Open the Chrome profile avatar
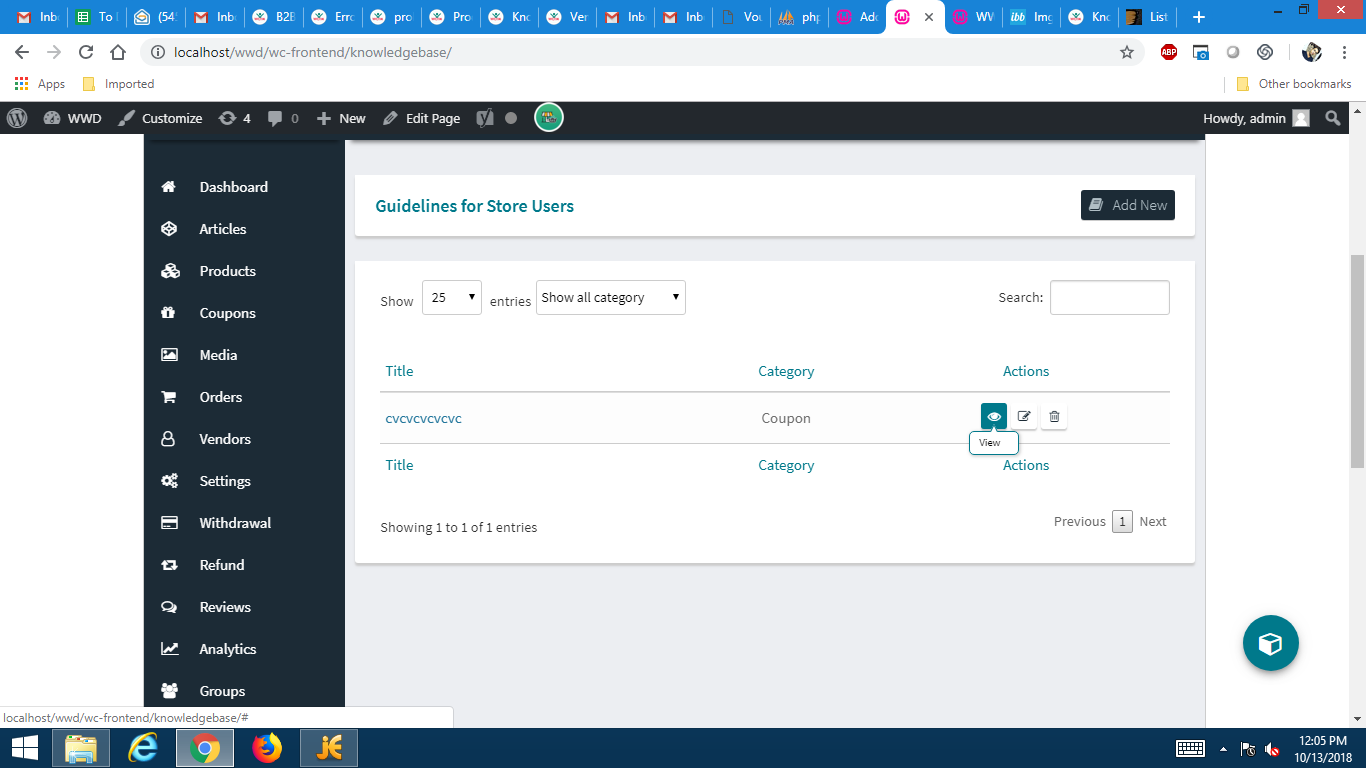 1312,52
